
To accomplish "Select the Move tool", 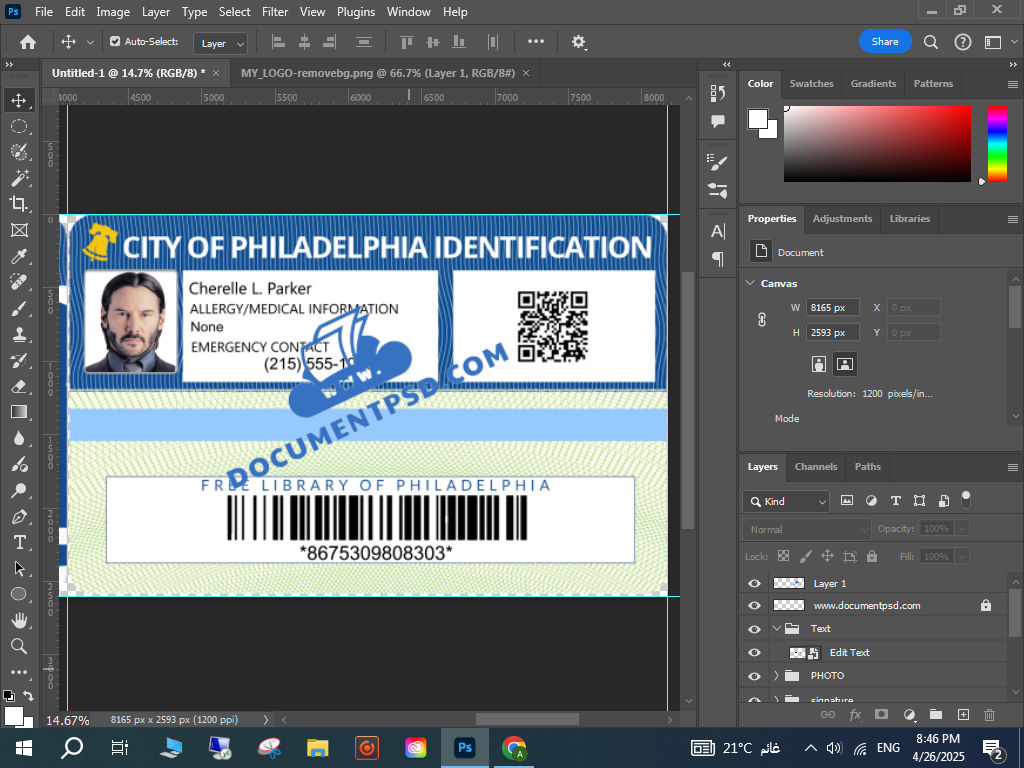I will click(19, 100).
